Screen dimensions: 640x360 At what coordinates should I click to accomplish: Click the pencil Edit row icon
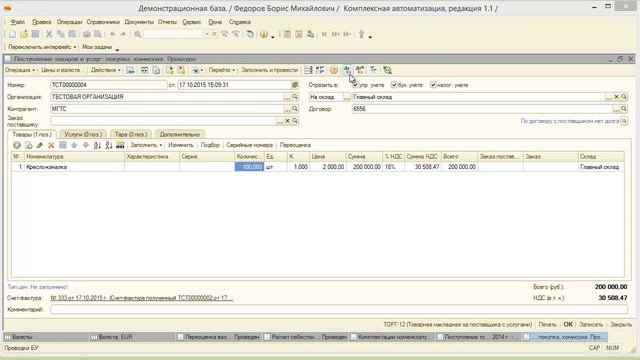click(x=40, y=145)
